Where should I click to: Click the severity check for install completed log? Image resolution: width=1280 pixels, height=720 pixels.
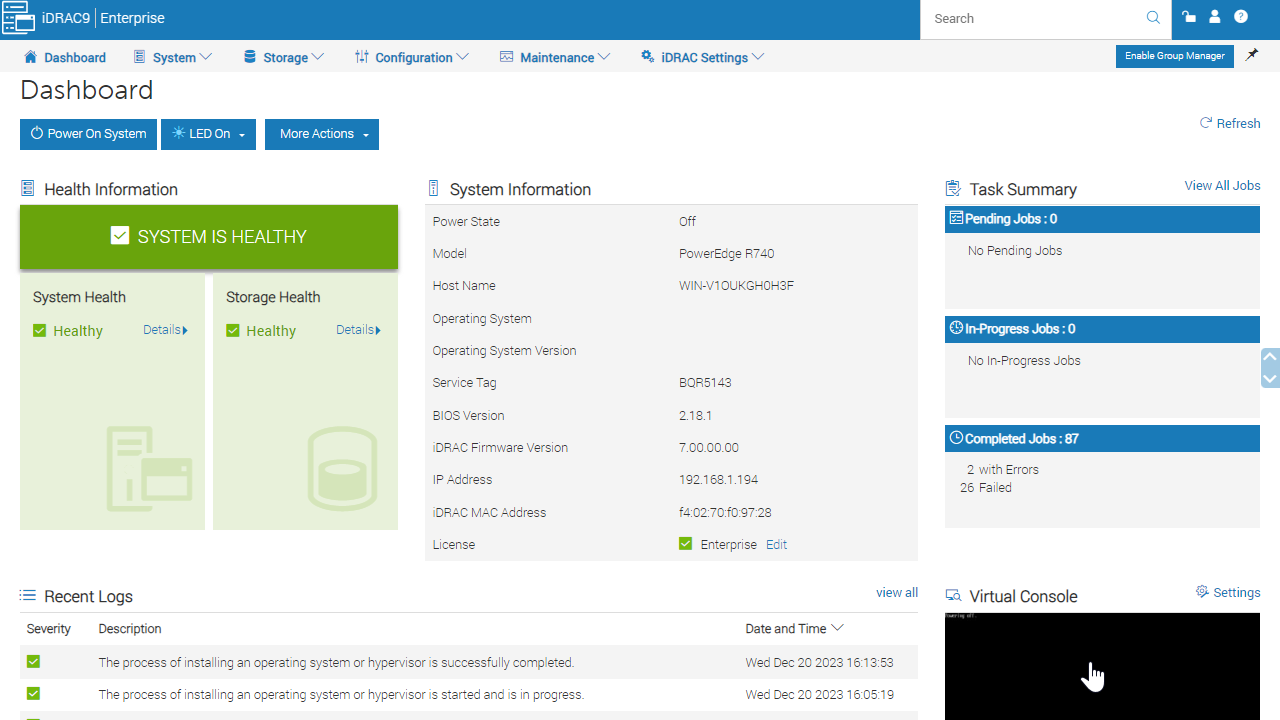33,662
